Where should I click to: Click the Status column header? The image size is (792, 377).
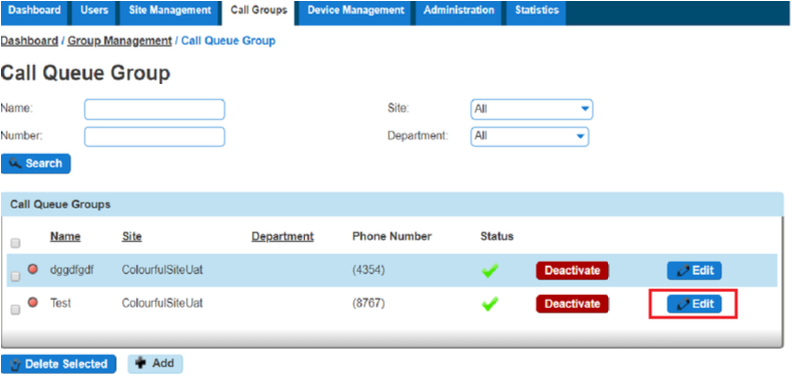pyautogui.click(x=497, y=237)
